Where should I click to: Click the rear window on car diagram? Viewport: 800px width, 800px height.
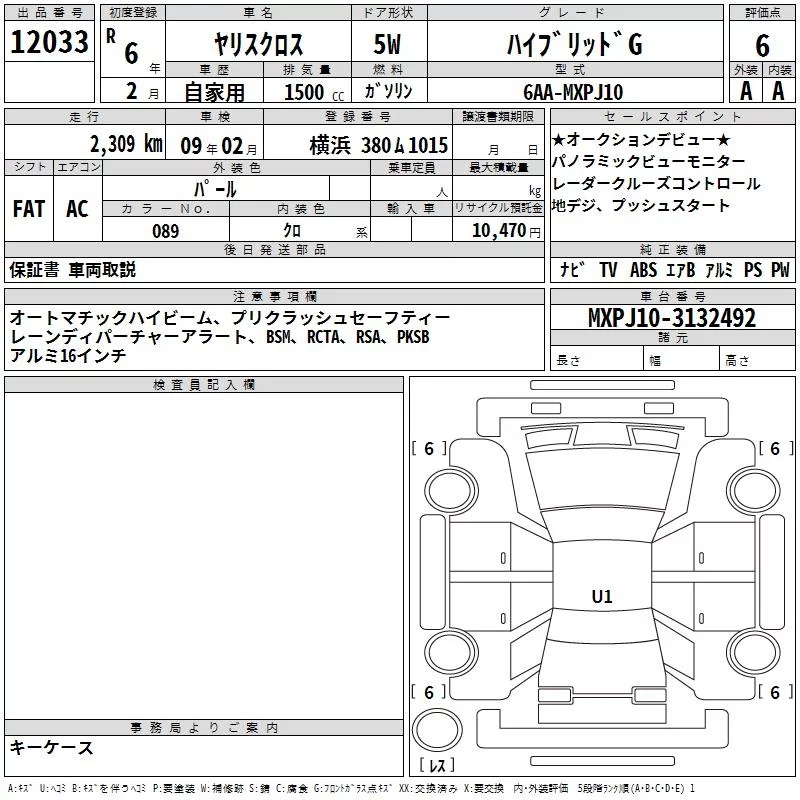602,625
